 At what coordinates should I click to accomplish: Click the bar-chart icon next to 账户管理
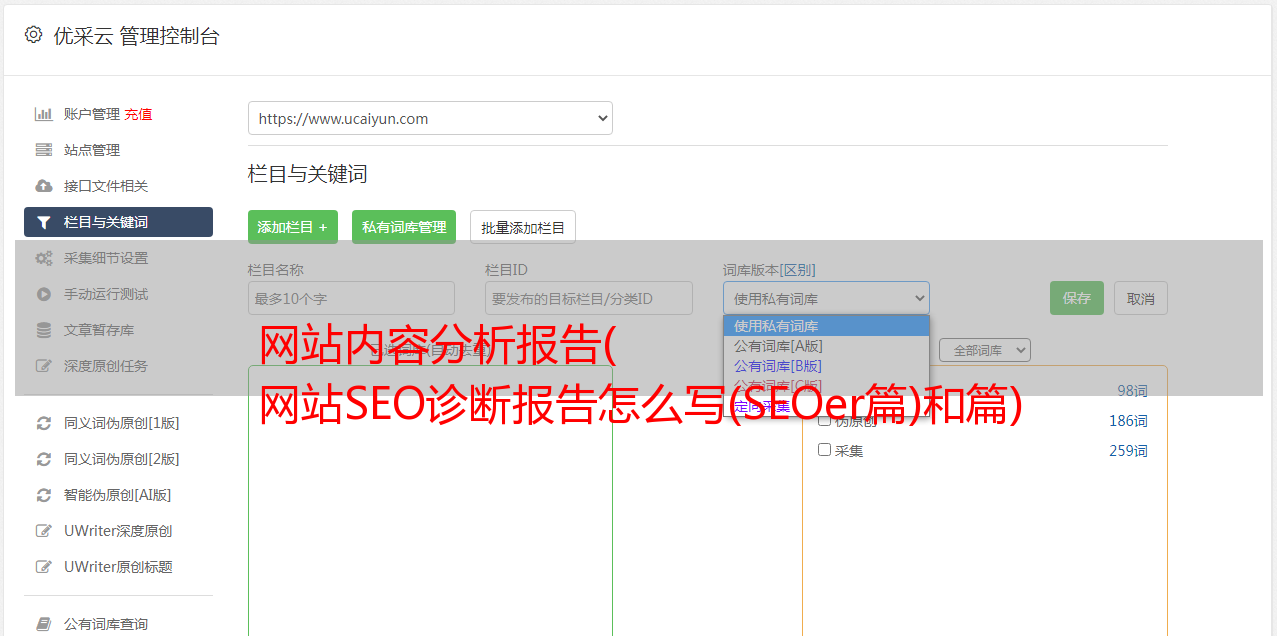click(x=43, y=114)
